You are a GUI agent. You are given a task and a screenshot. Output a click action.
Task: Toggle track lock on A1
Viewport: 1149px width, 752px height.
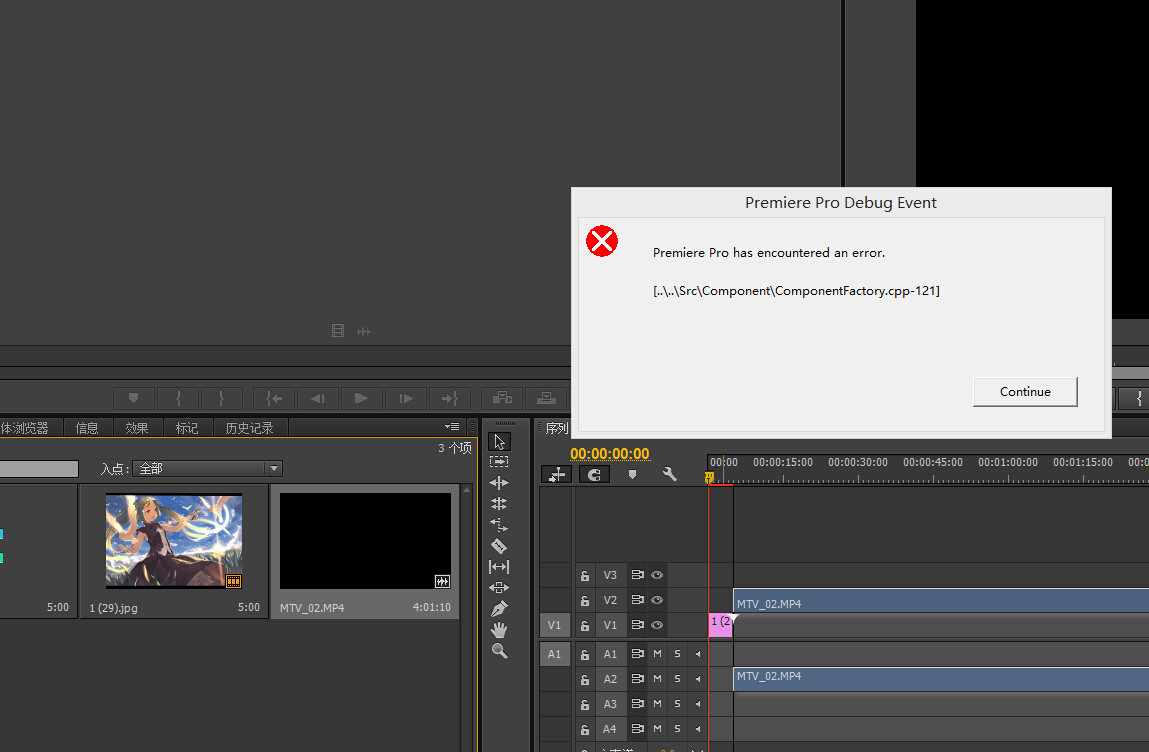[585, 655]
